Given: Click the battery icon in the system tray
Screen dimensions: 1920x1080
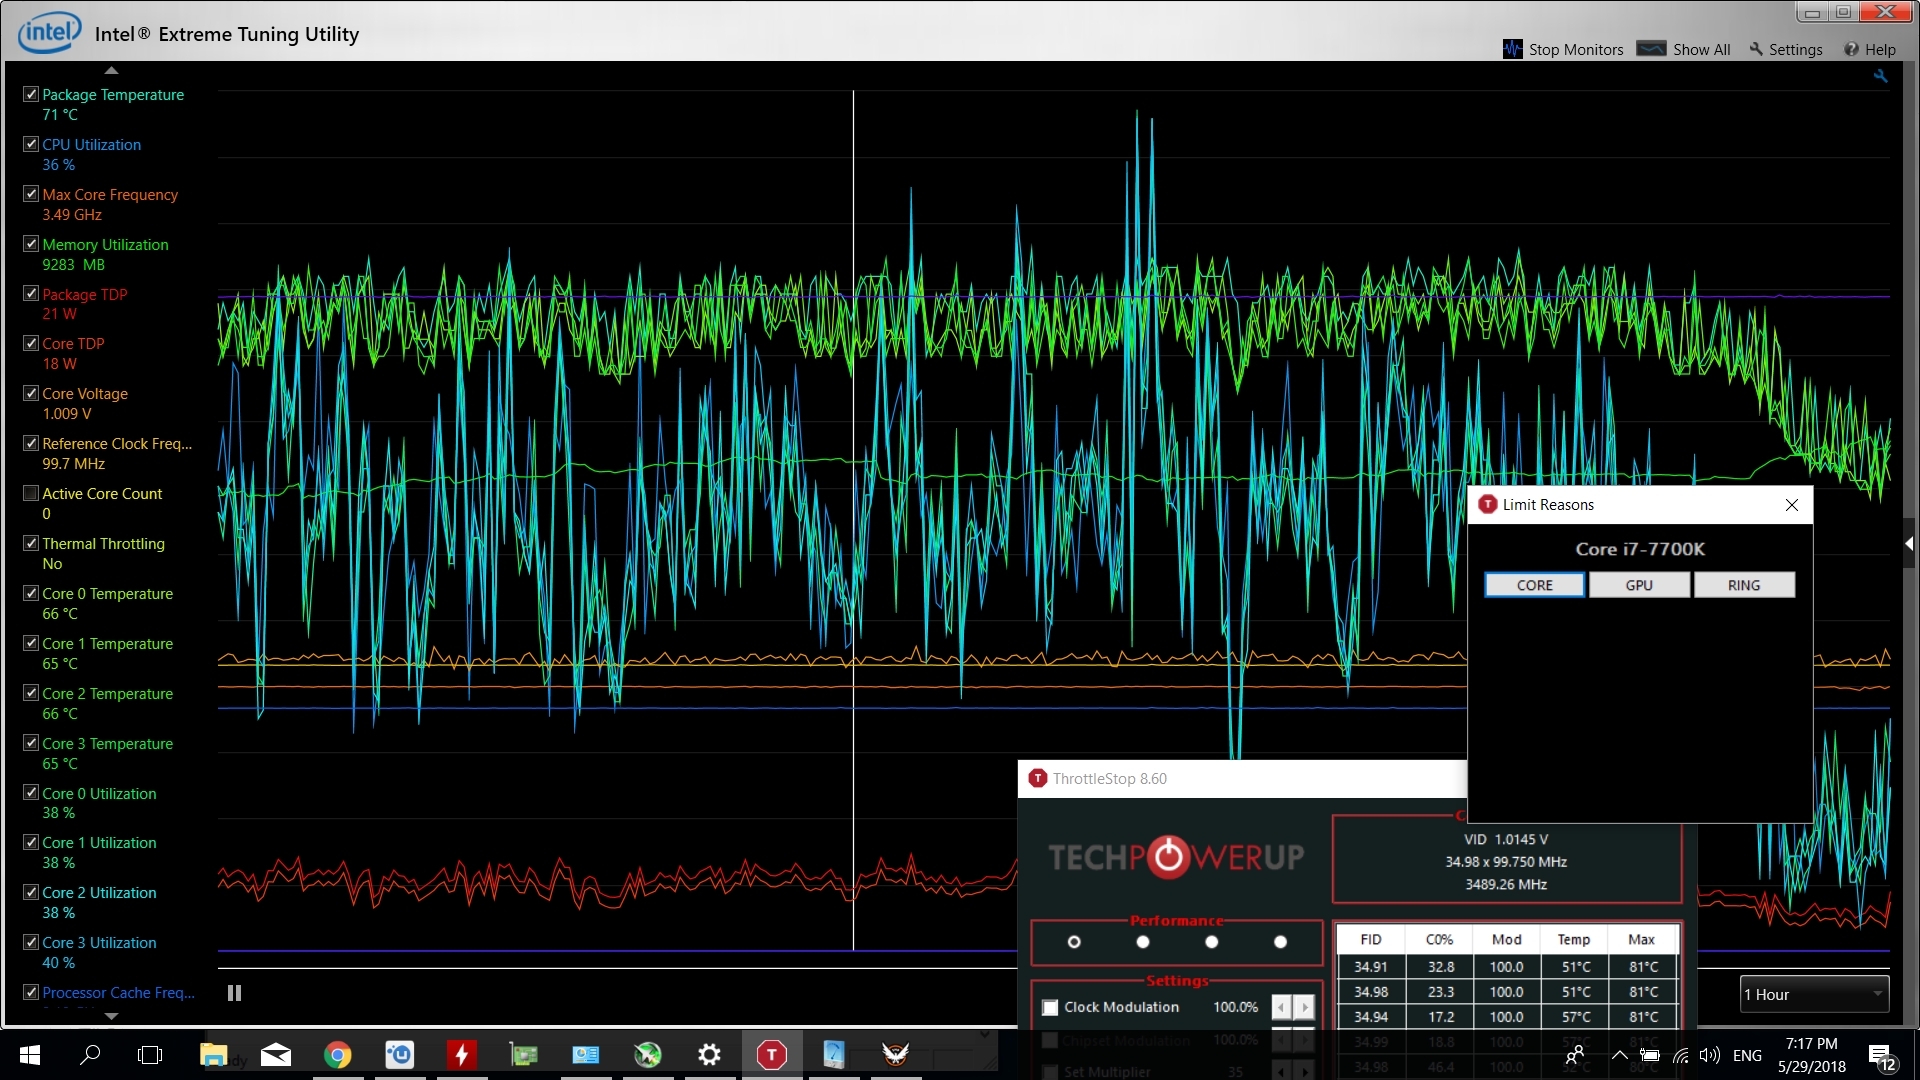Looking at the screenshot, I should [x=1650, y=1055].
